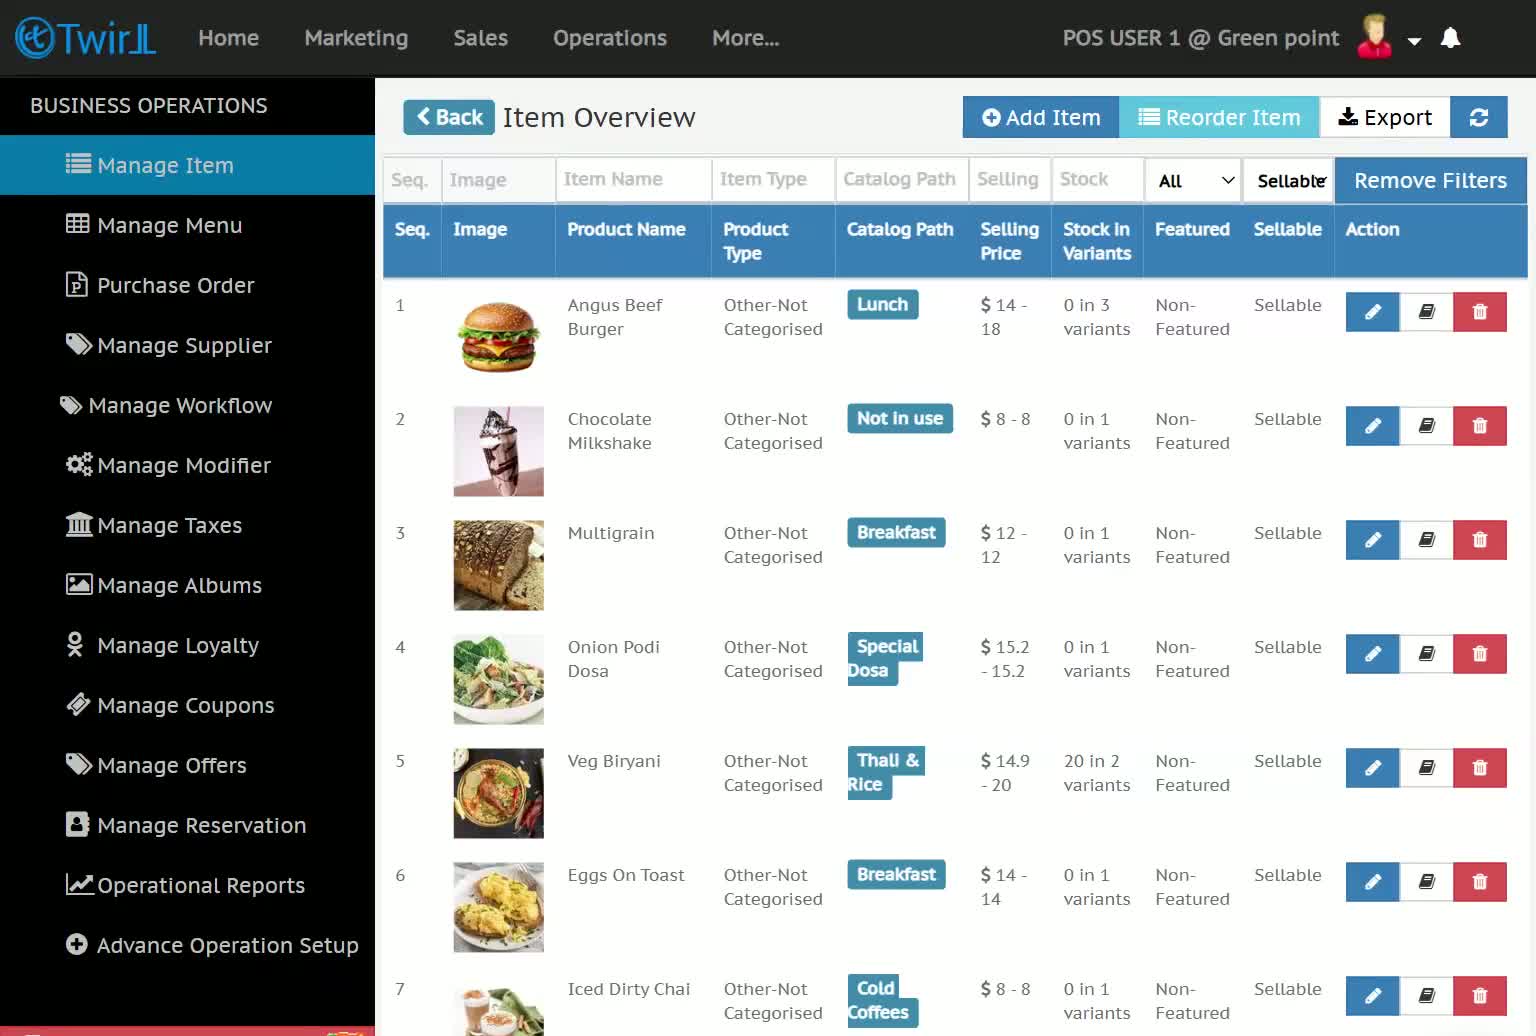Open Advance Operation Setup in sidebar

pyautogui.click(x=187, y=945)
